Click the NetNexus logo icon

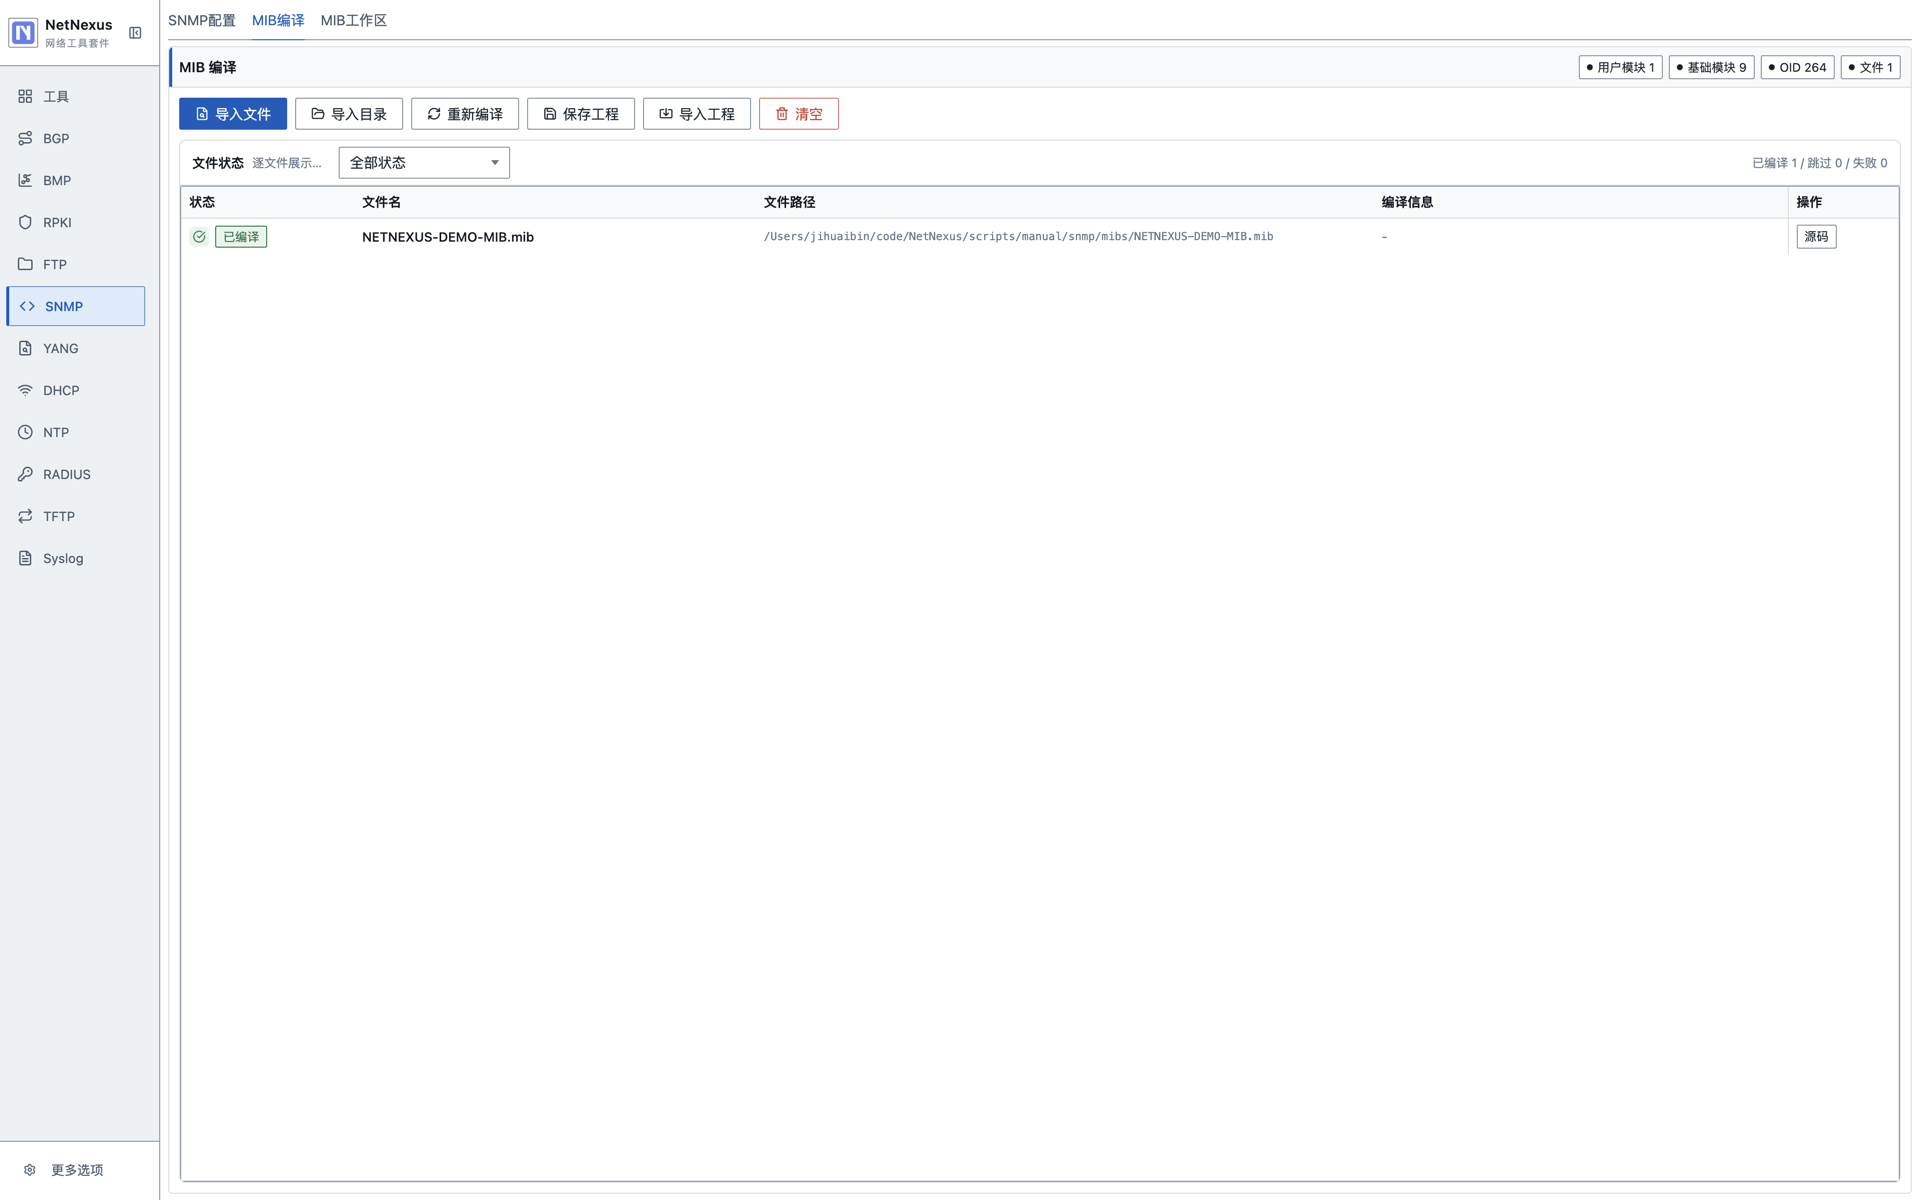(x=23, y=33)
